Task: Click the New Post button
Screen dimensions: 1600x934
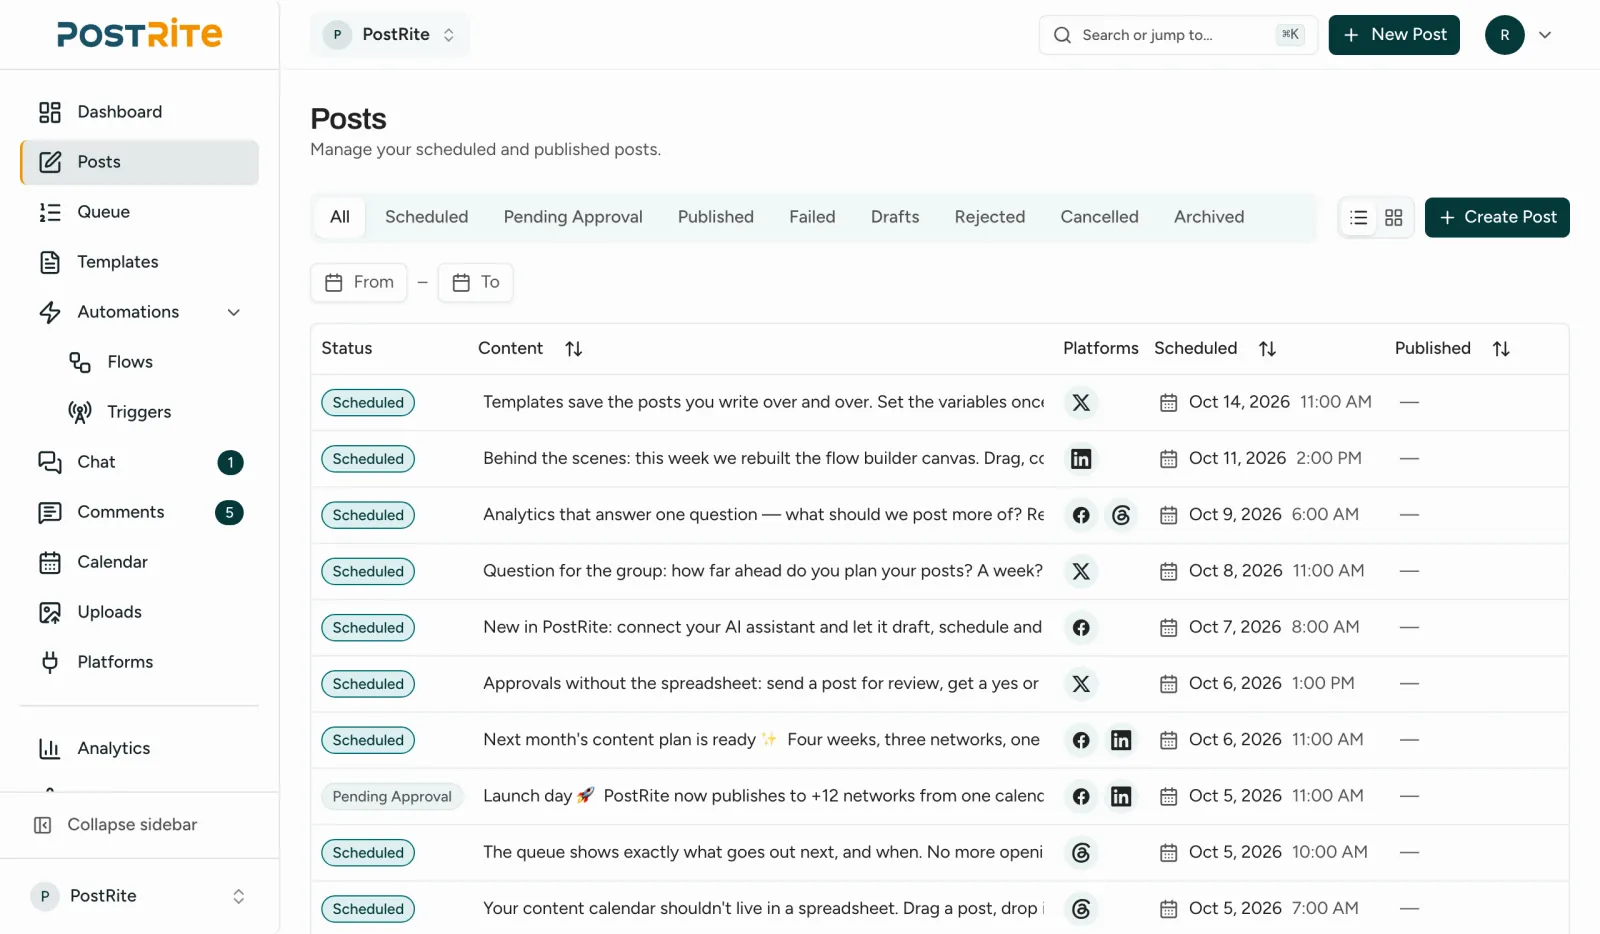Action: click(1394, 35)
